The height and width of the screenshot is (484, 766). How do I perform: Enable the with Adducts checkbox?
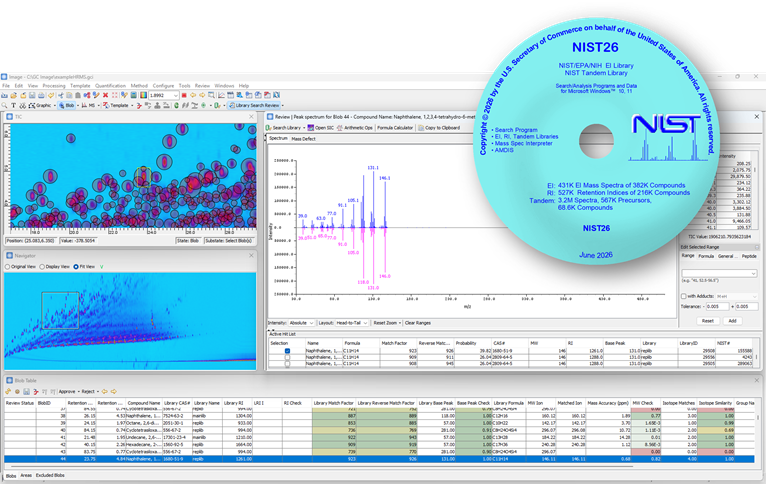[x=684, y=296]
